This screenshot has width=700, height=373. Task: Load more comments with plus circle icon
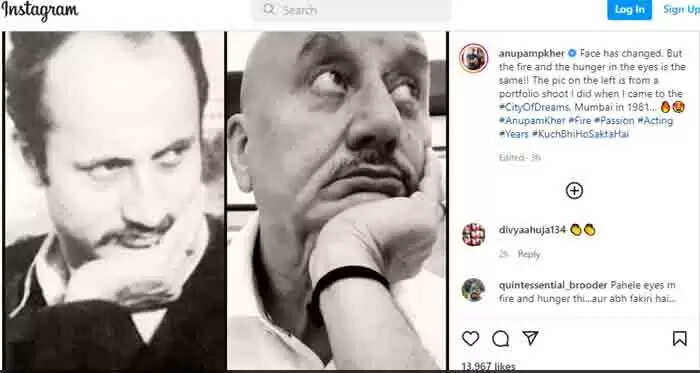574,191
